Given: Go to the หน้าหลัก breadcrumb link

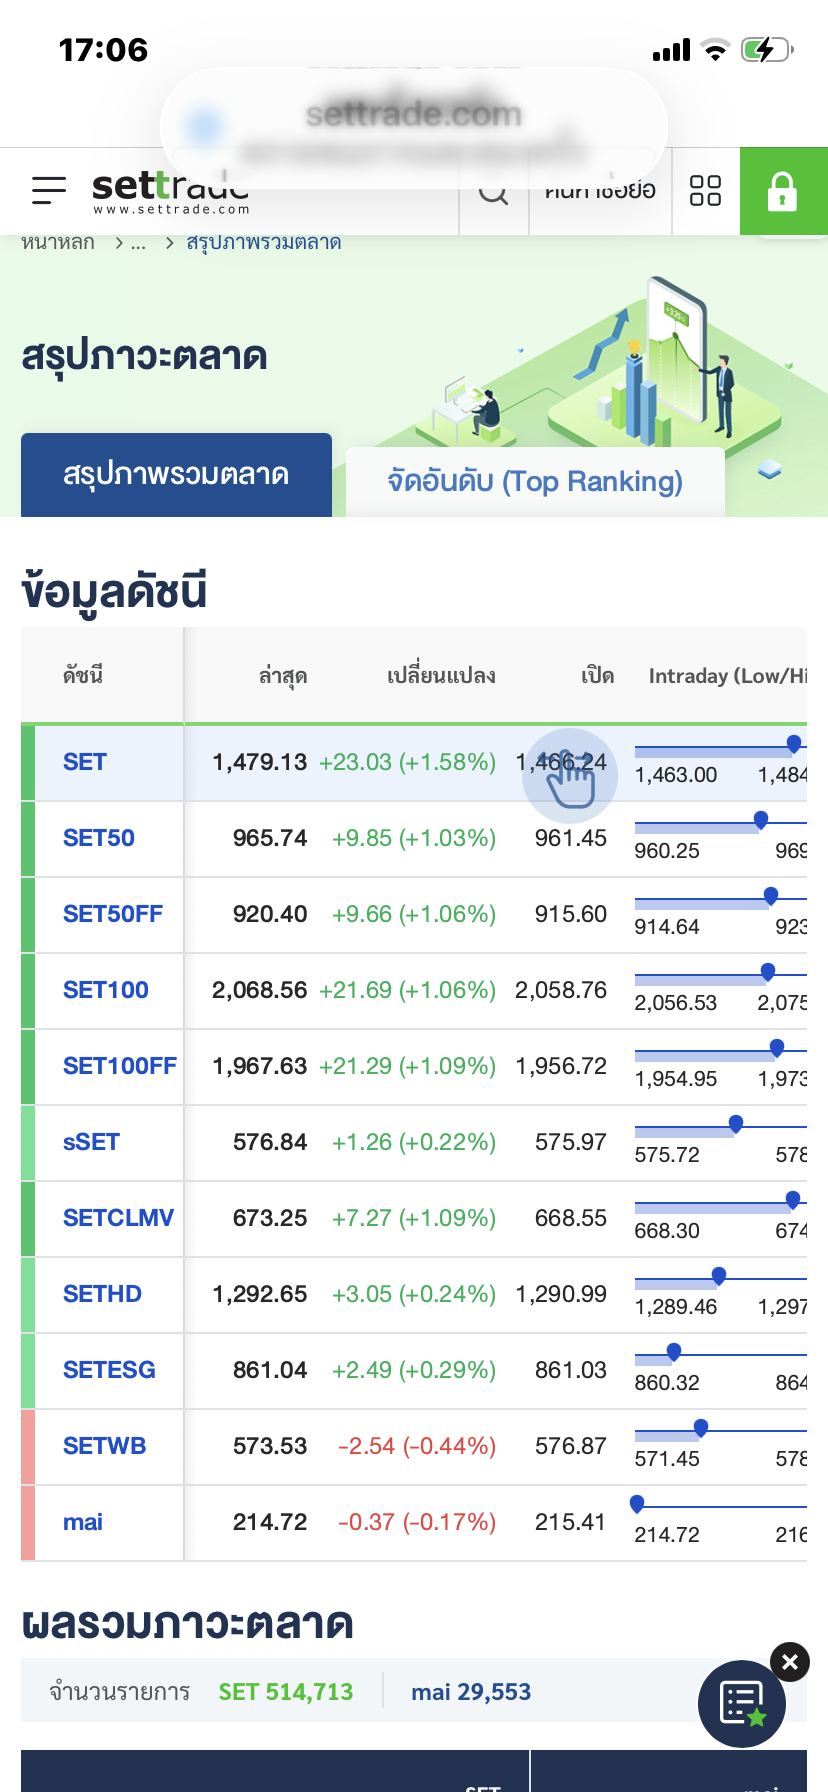Looking at the screenshot, I should [x=58, y=243].
